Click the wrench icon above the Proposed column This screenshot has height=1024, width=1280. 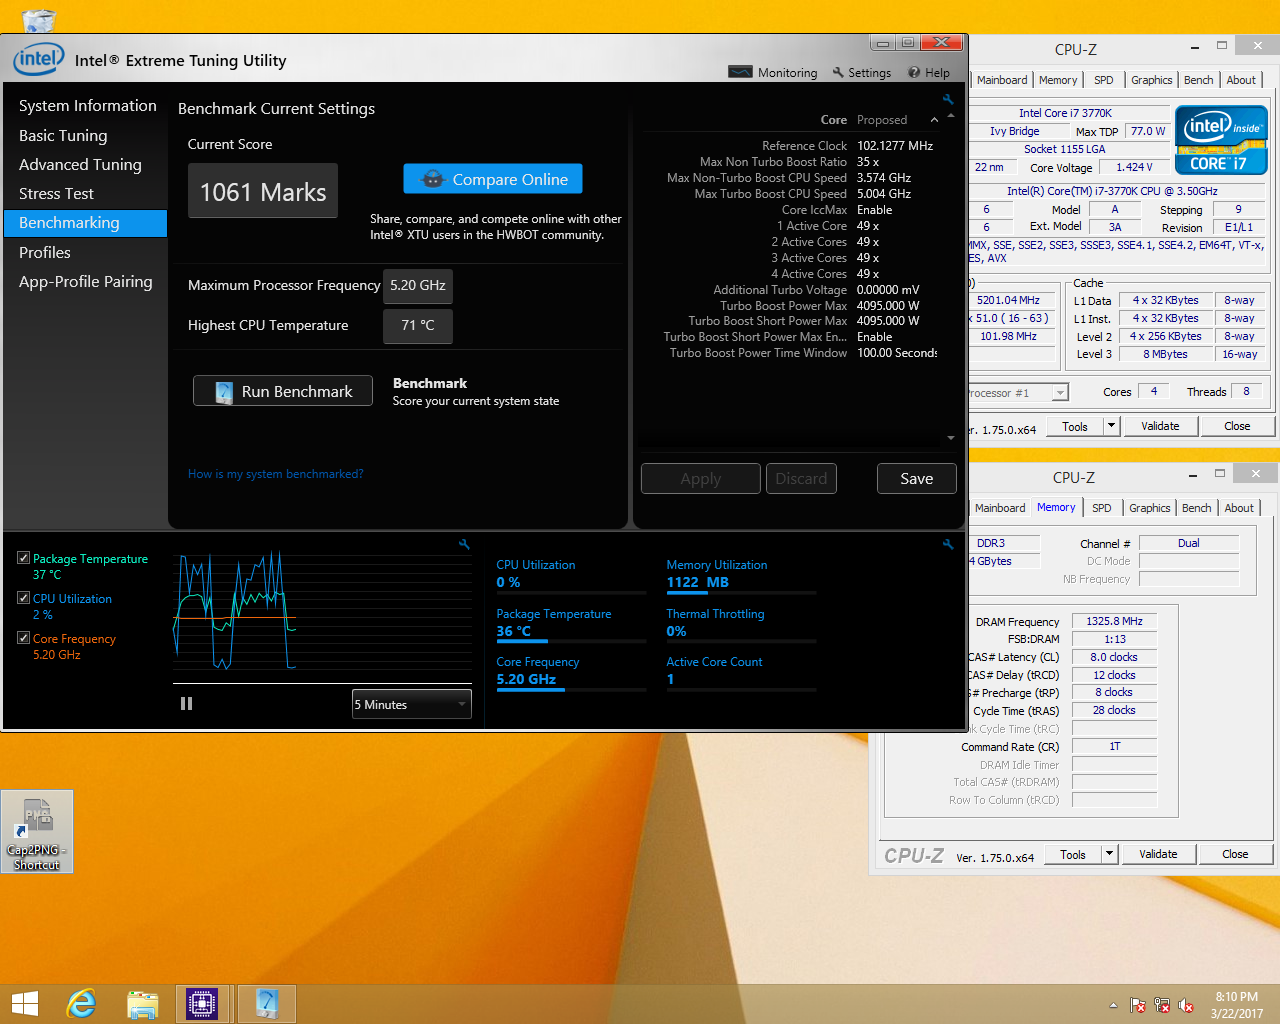tap(948, 99)
